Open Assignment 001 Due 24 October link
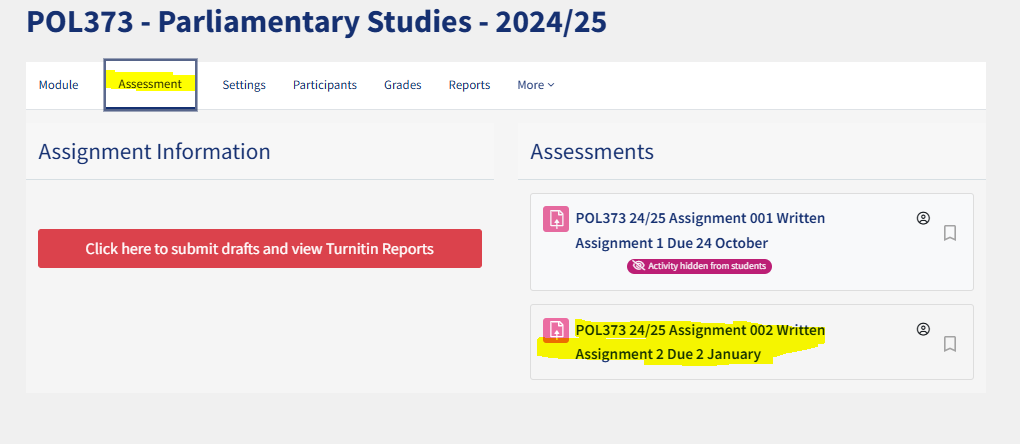1020x444 pixels. click(700, 231)
